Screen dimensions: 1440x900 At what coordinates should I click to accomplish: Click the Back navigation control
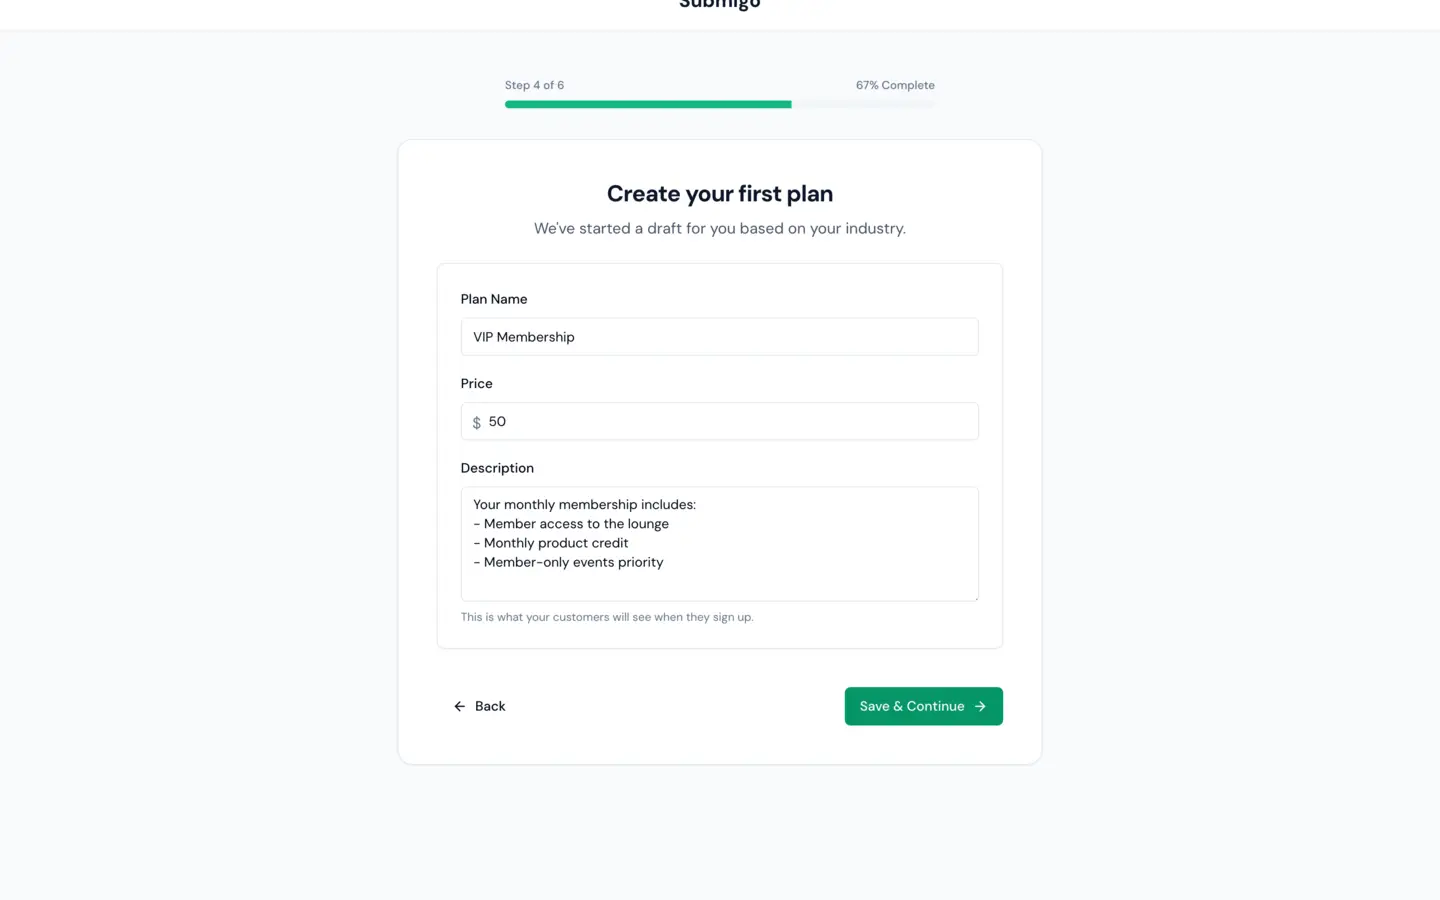480,706
